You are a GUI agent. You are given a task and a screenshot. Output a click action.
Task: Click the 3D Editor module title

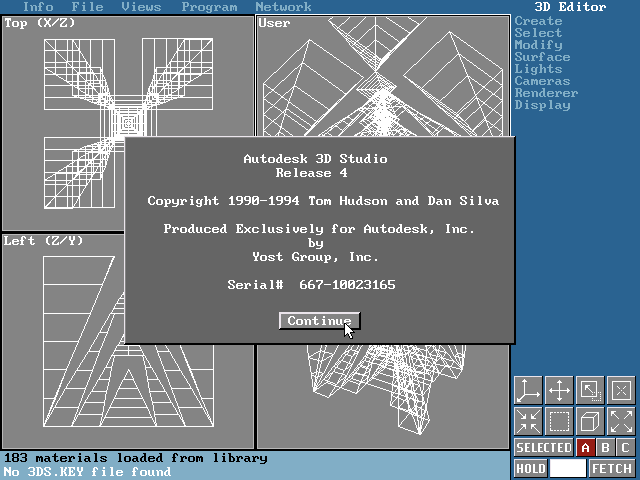point(570,7)
